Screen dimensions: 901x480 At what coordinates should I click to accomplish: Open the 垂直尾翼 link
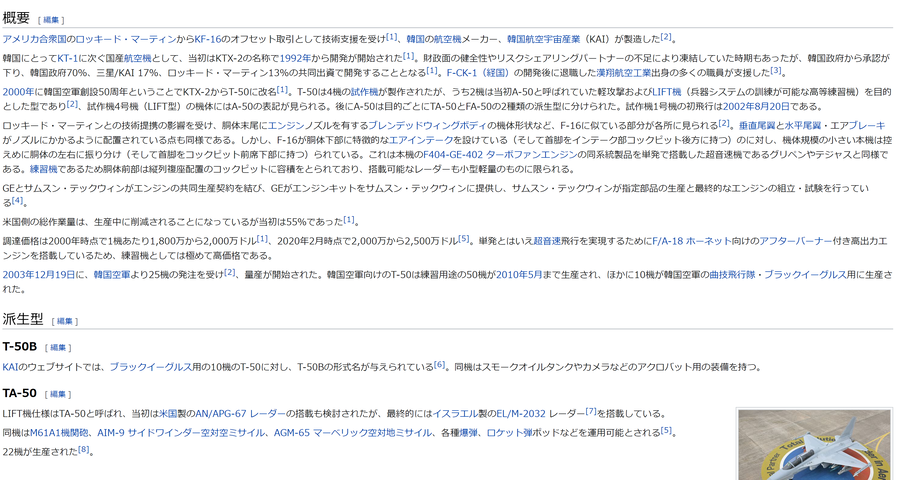pos(757,125)
